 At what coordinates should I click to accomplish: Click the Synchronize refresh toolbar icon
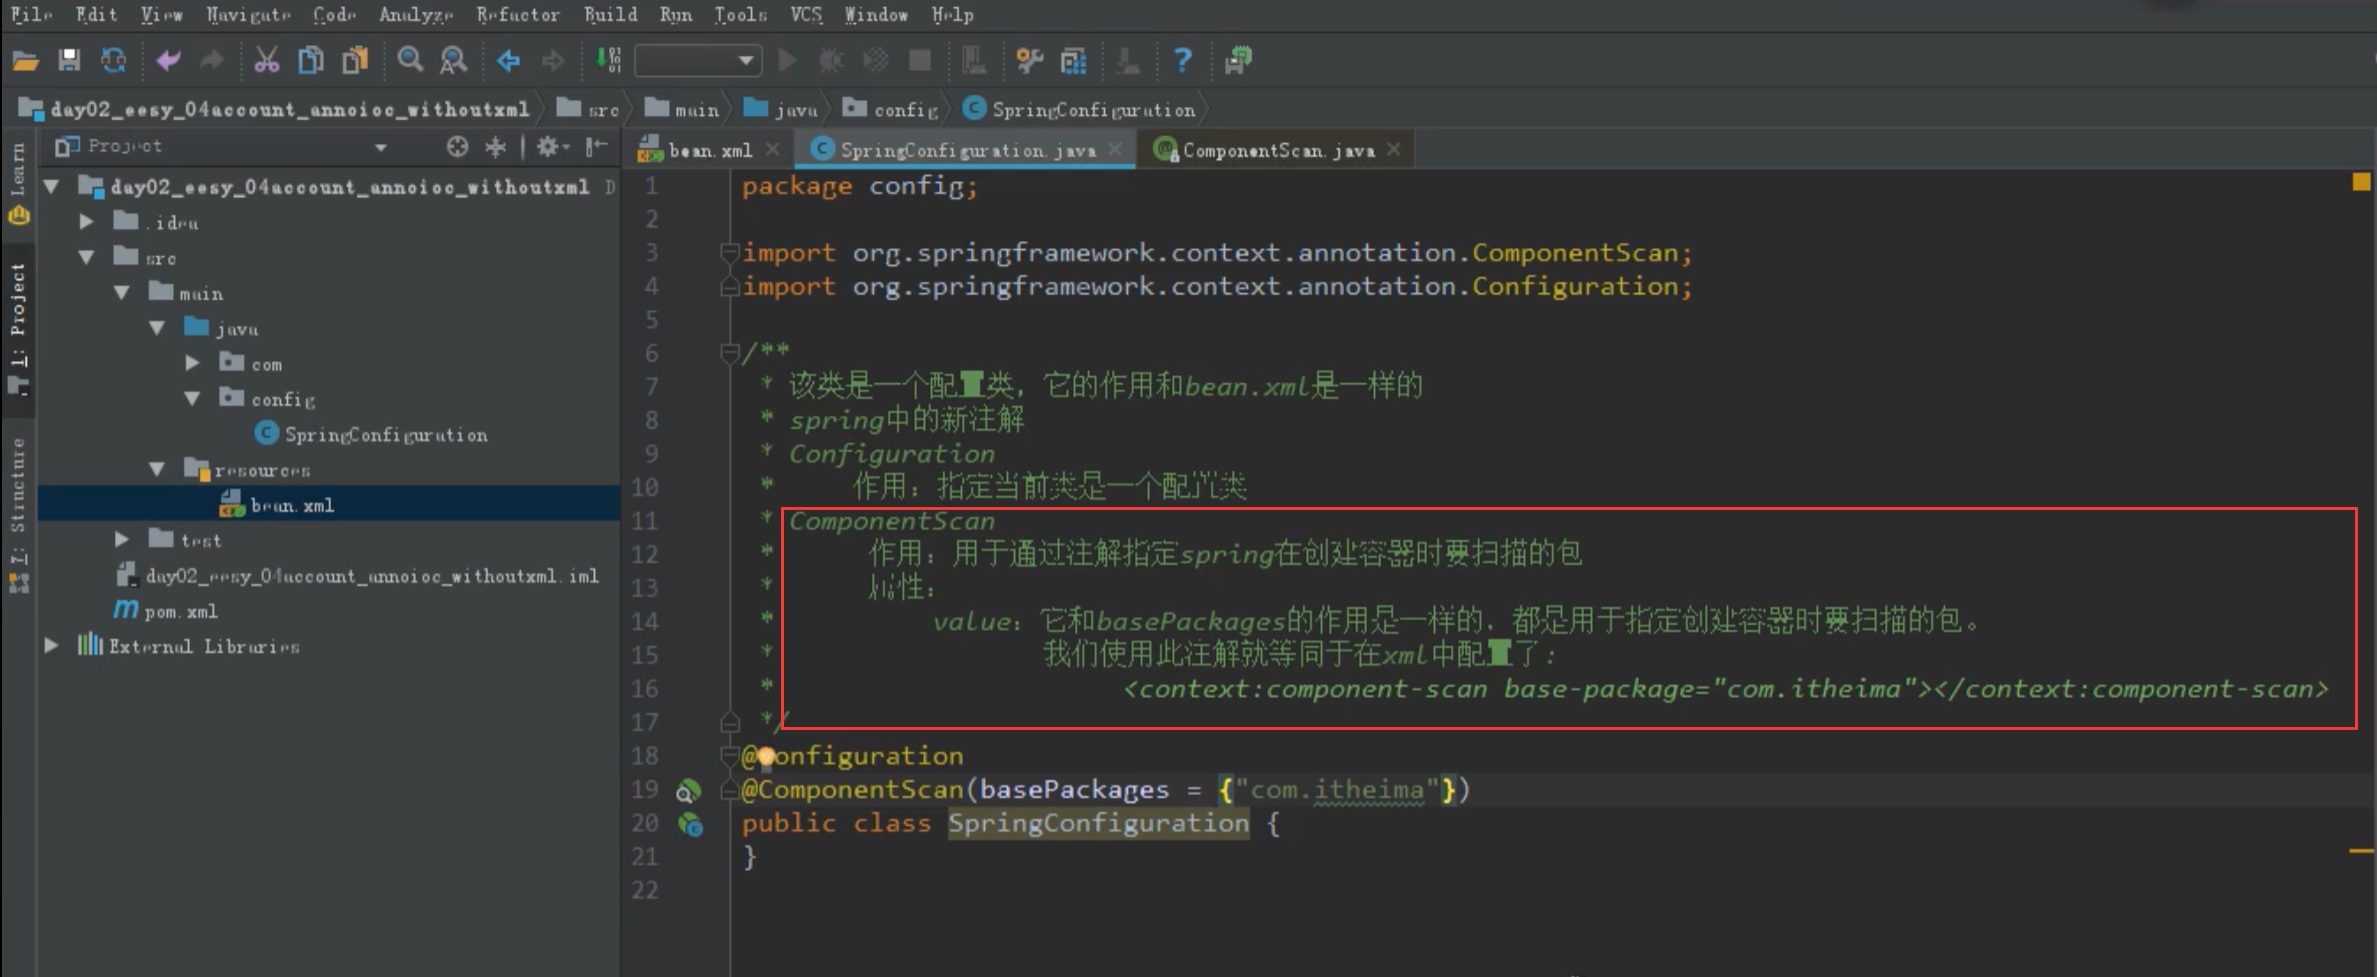pos(113,61)
